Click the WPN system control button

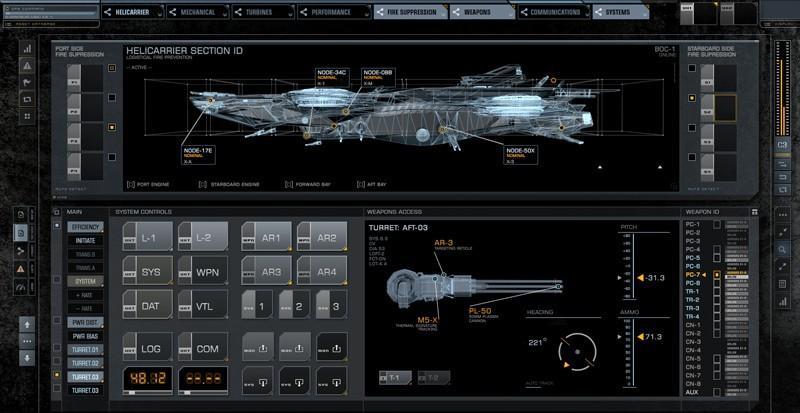click(203, 271)
